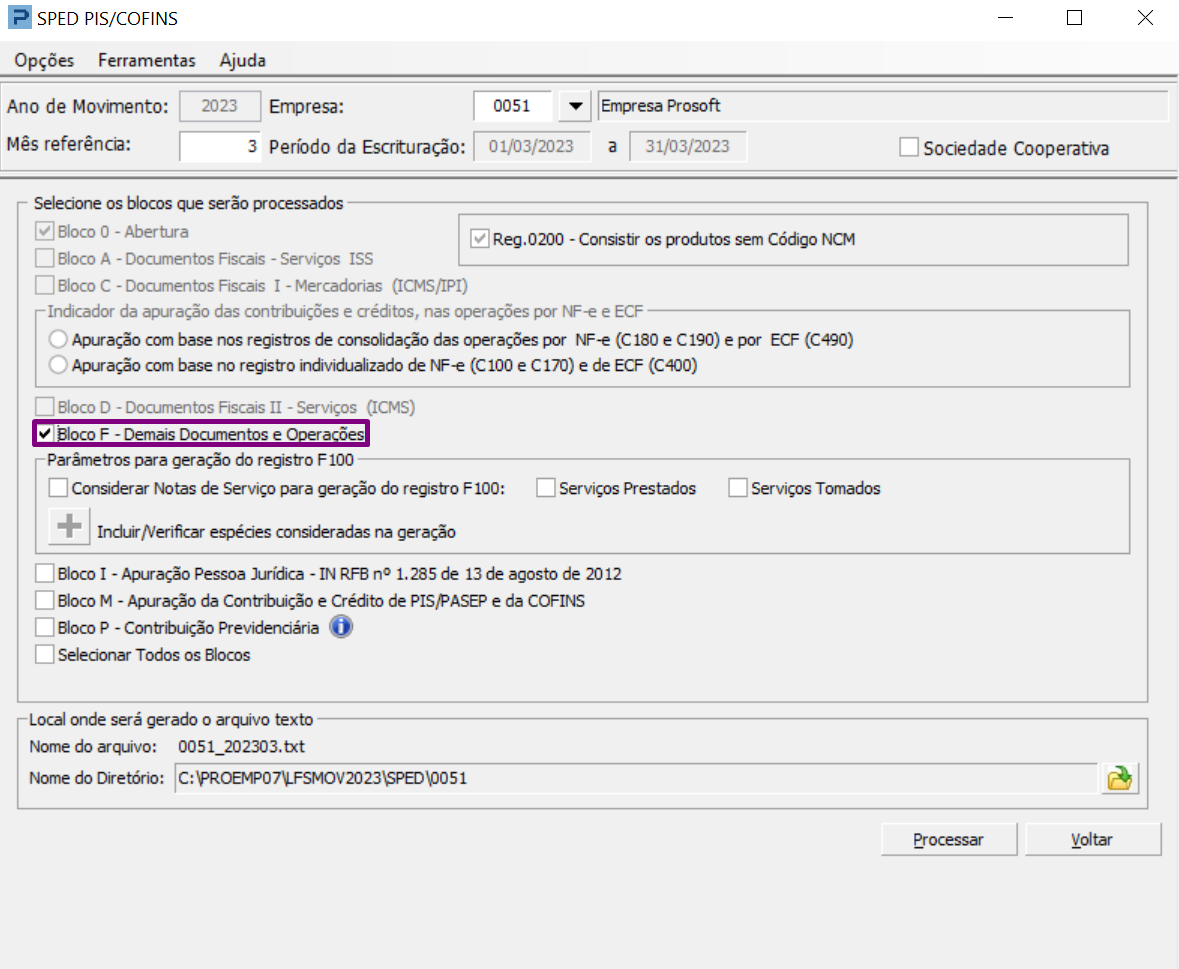Select radio for consolidação C180 e C190 apuração
The height and width of the screenshot is (969, 1179).
click(58, 339)
